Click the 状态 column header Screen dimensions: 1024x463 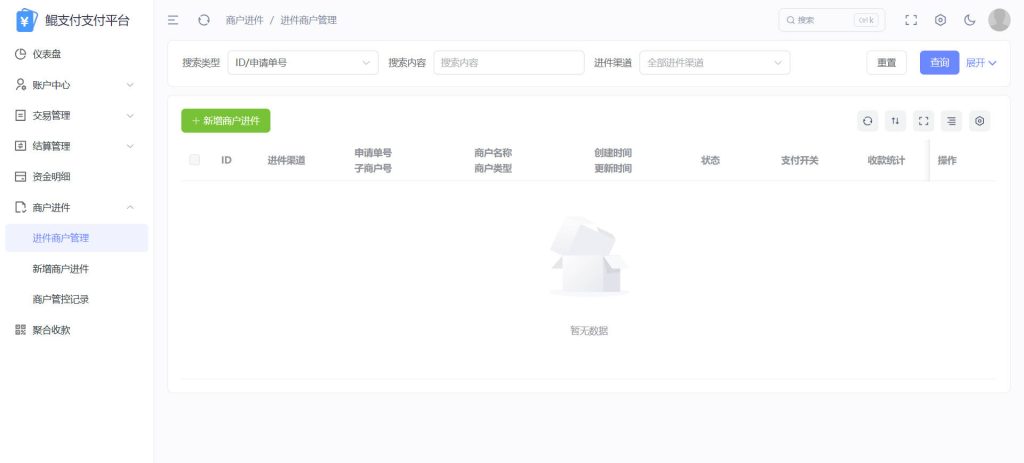[711, 160]
